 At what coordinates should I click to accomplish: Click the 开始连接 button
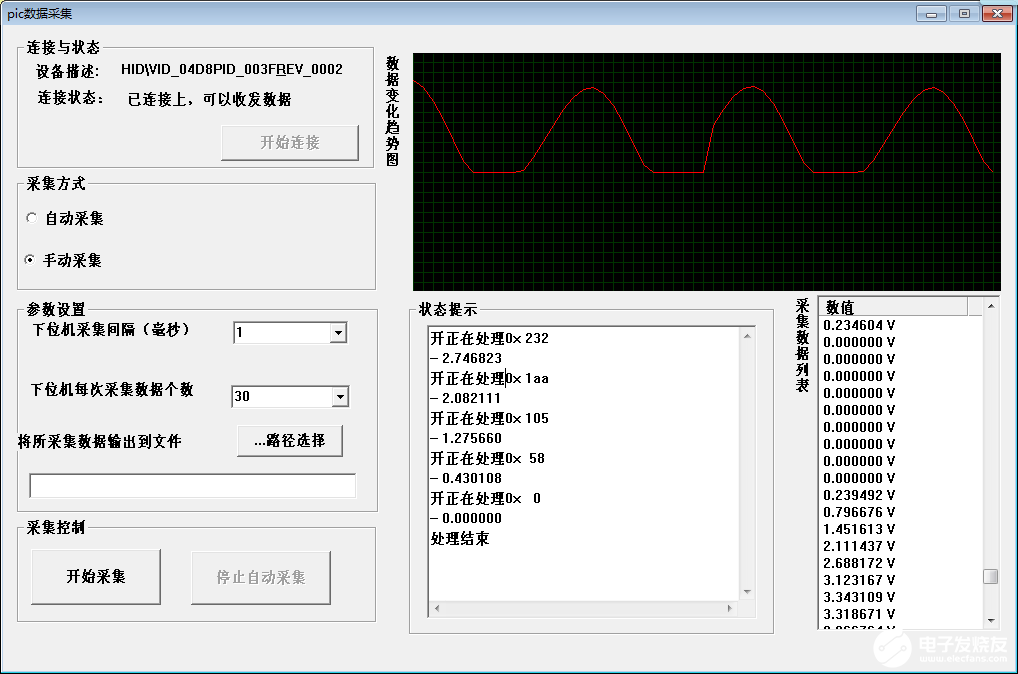[290, 143]
